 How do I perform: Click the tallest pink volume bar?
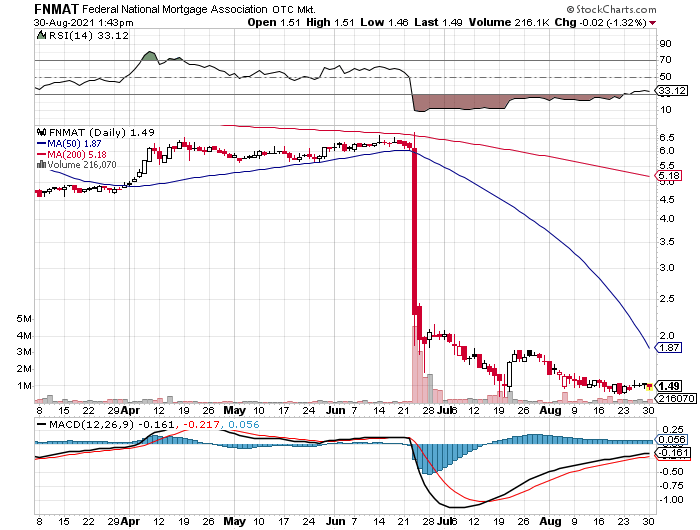coord(415,364)
